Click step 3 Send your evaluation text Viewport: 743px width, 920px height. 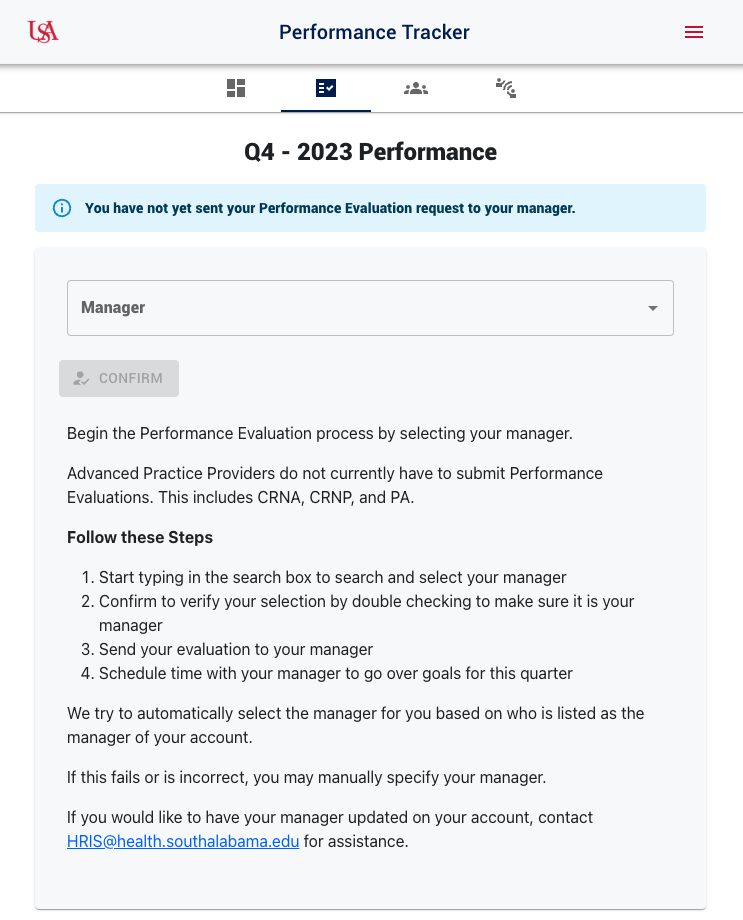click(x=236, y=649)
